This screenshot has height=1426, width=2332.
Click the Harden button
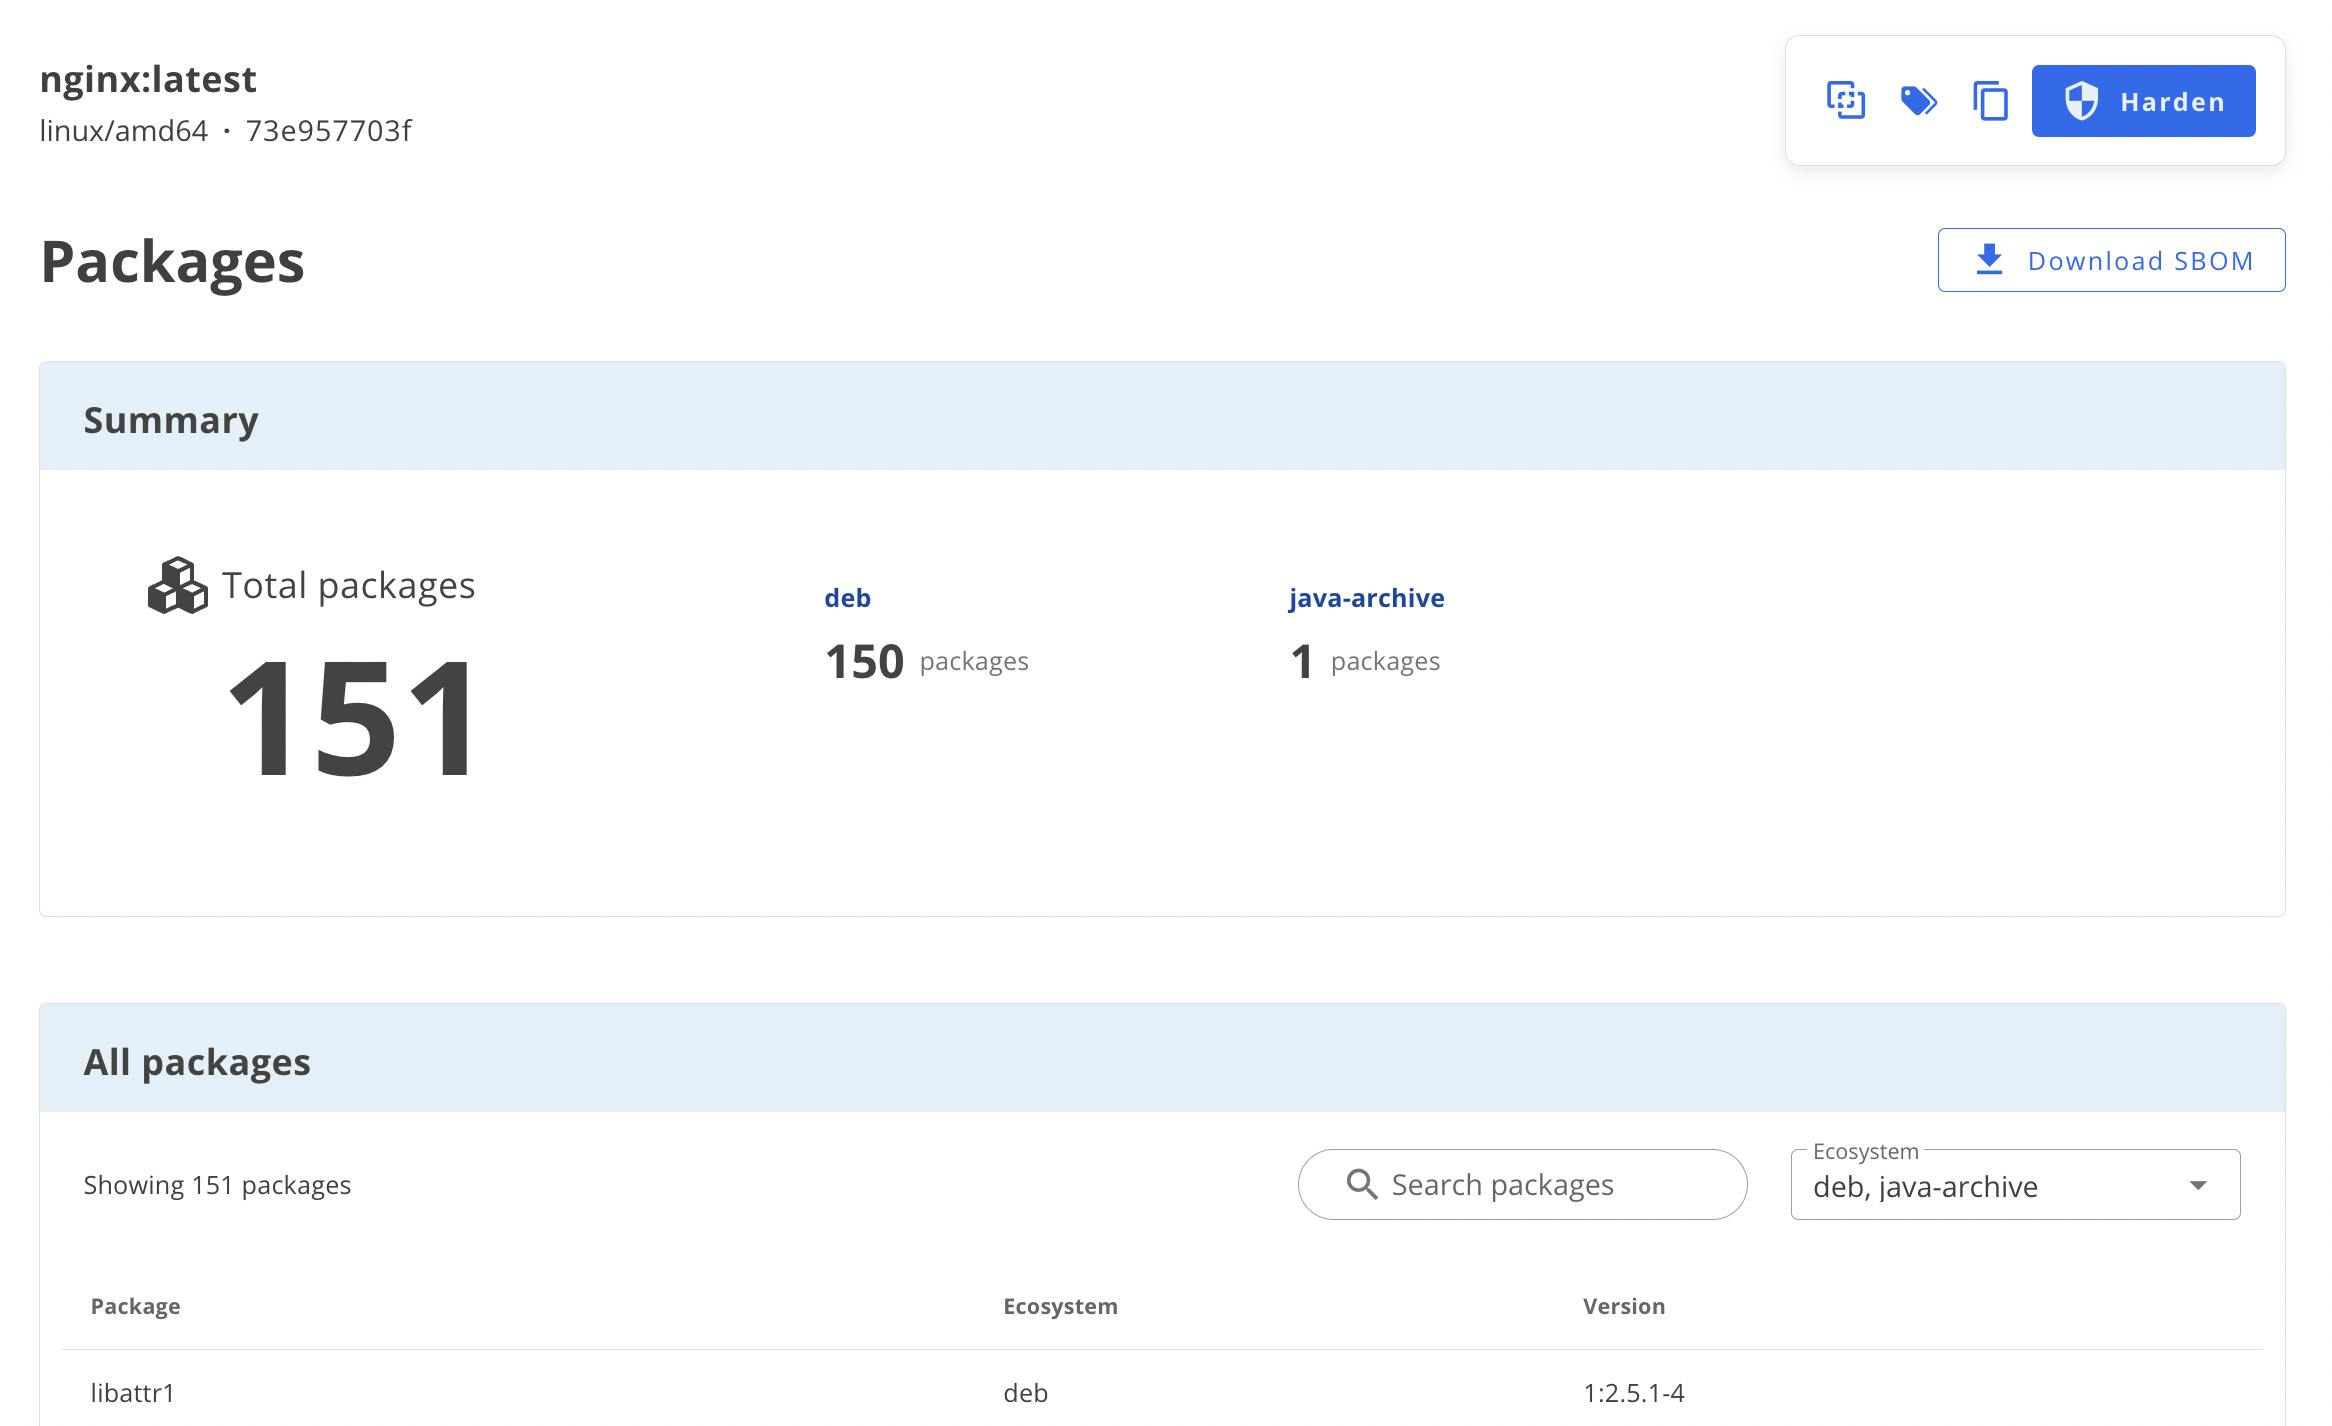pyautogui.click(x=2143, y=101)
